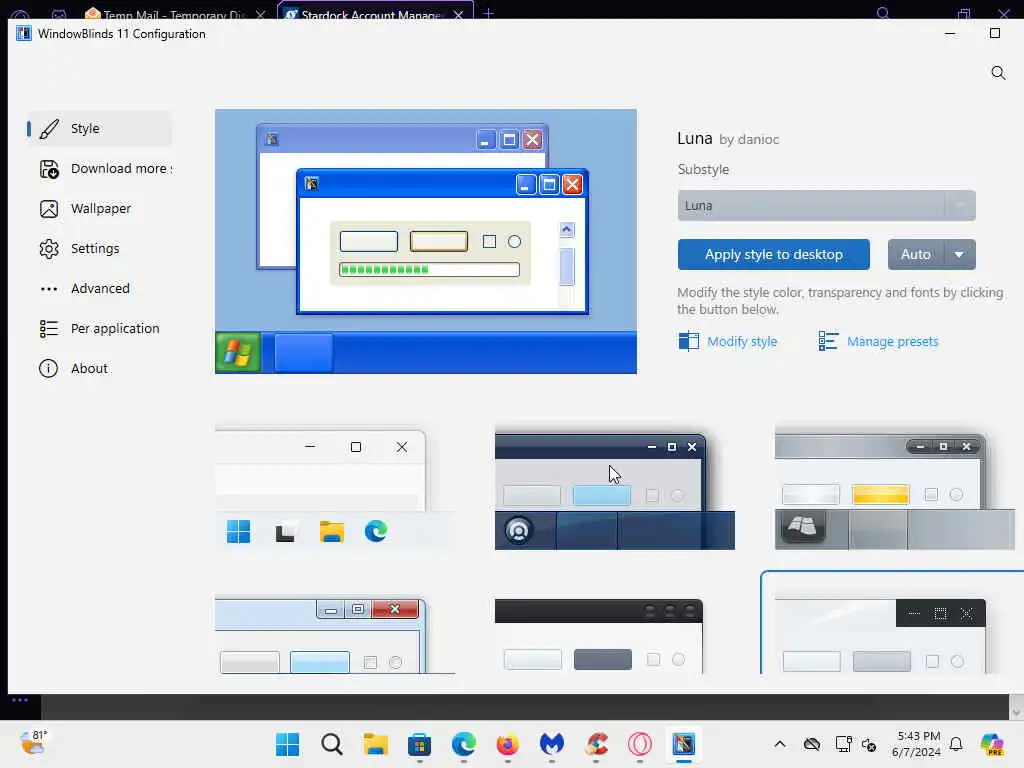Viewport: 1024px width, 768px height.
Task: Click the Settings gear icon
Action: click(x=49, y=249)
